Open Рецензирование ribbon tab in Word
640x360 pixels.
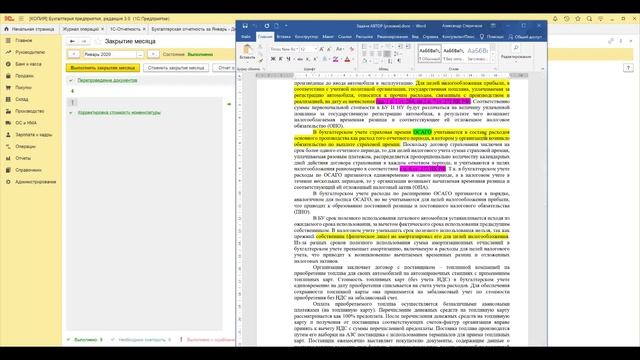pyautogui.click(x=392, y=37)
